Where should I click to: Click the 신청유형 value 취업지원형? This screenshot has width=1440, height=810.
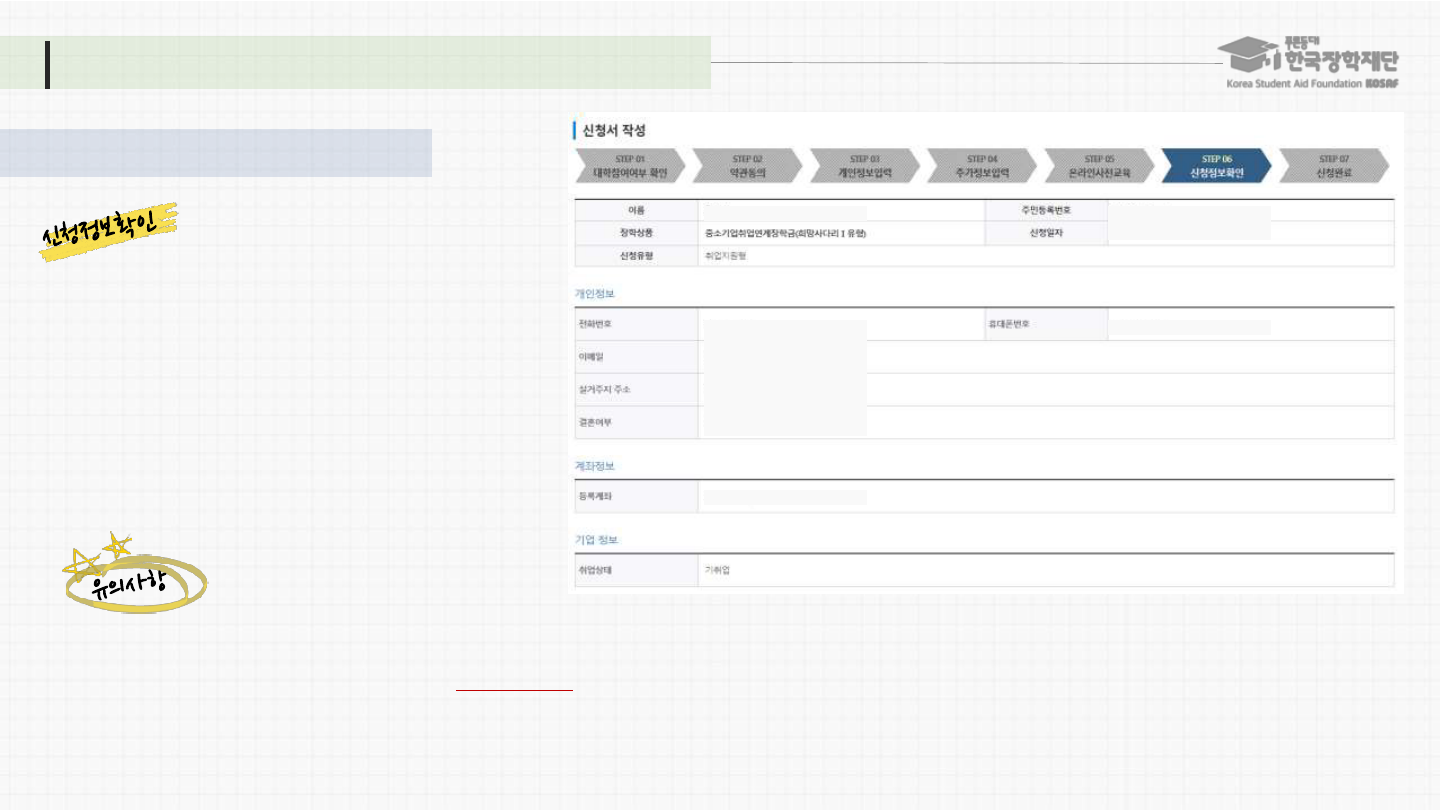pyautogui.click(x=726, y=256)
